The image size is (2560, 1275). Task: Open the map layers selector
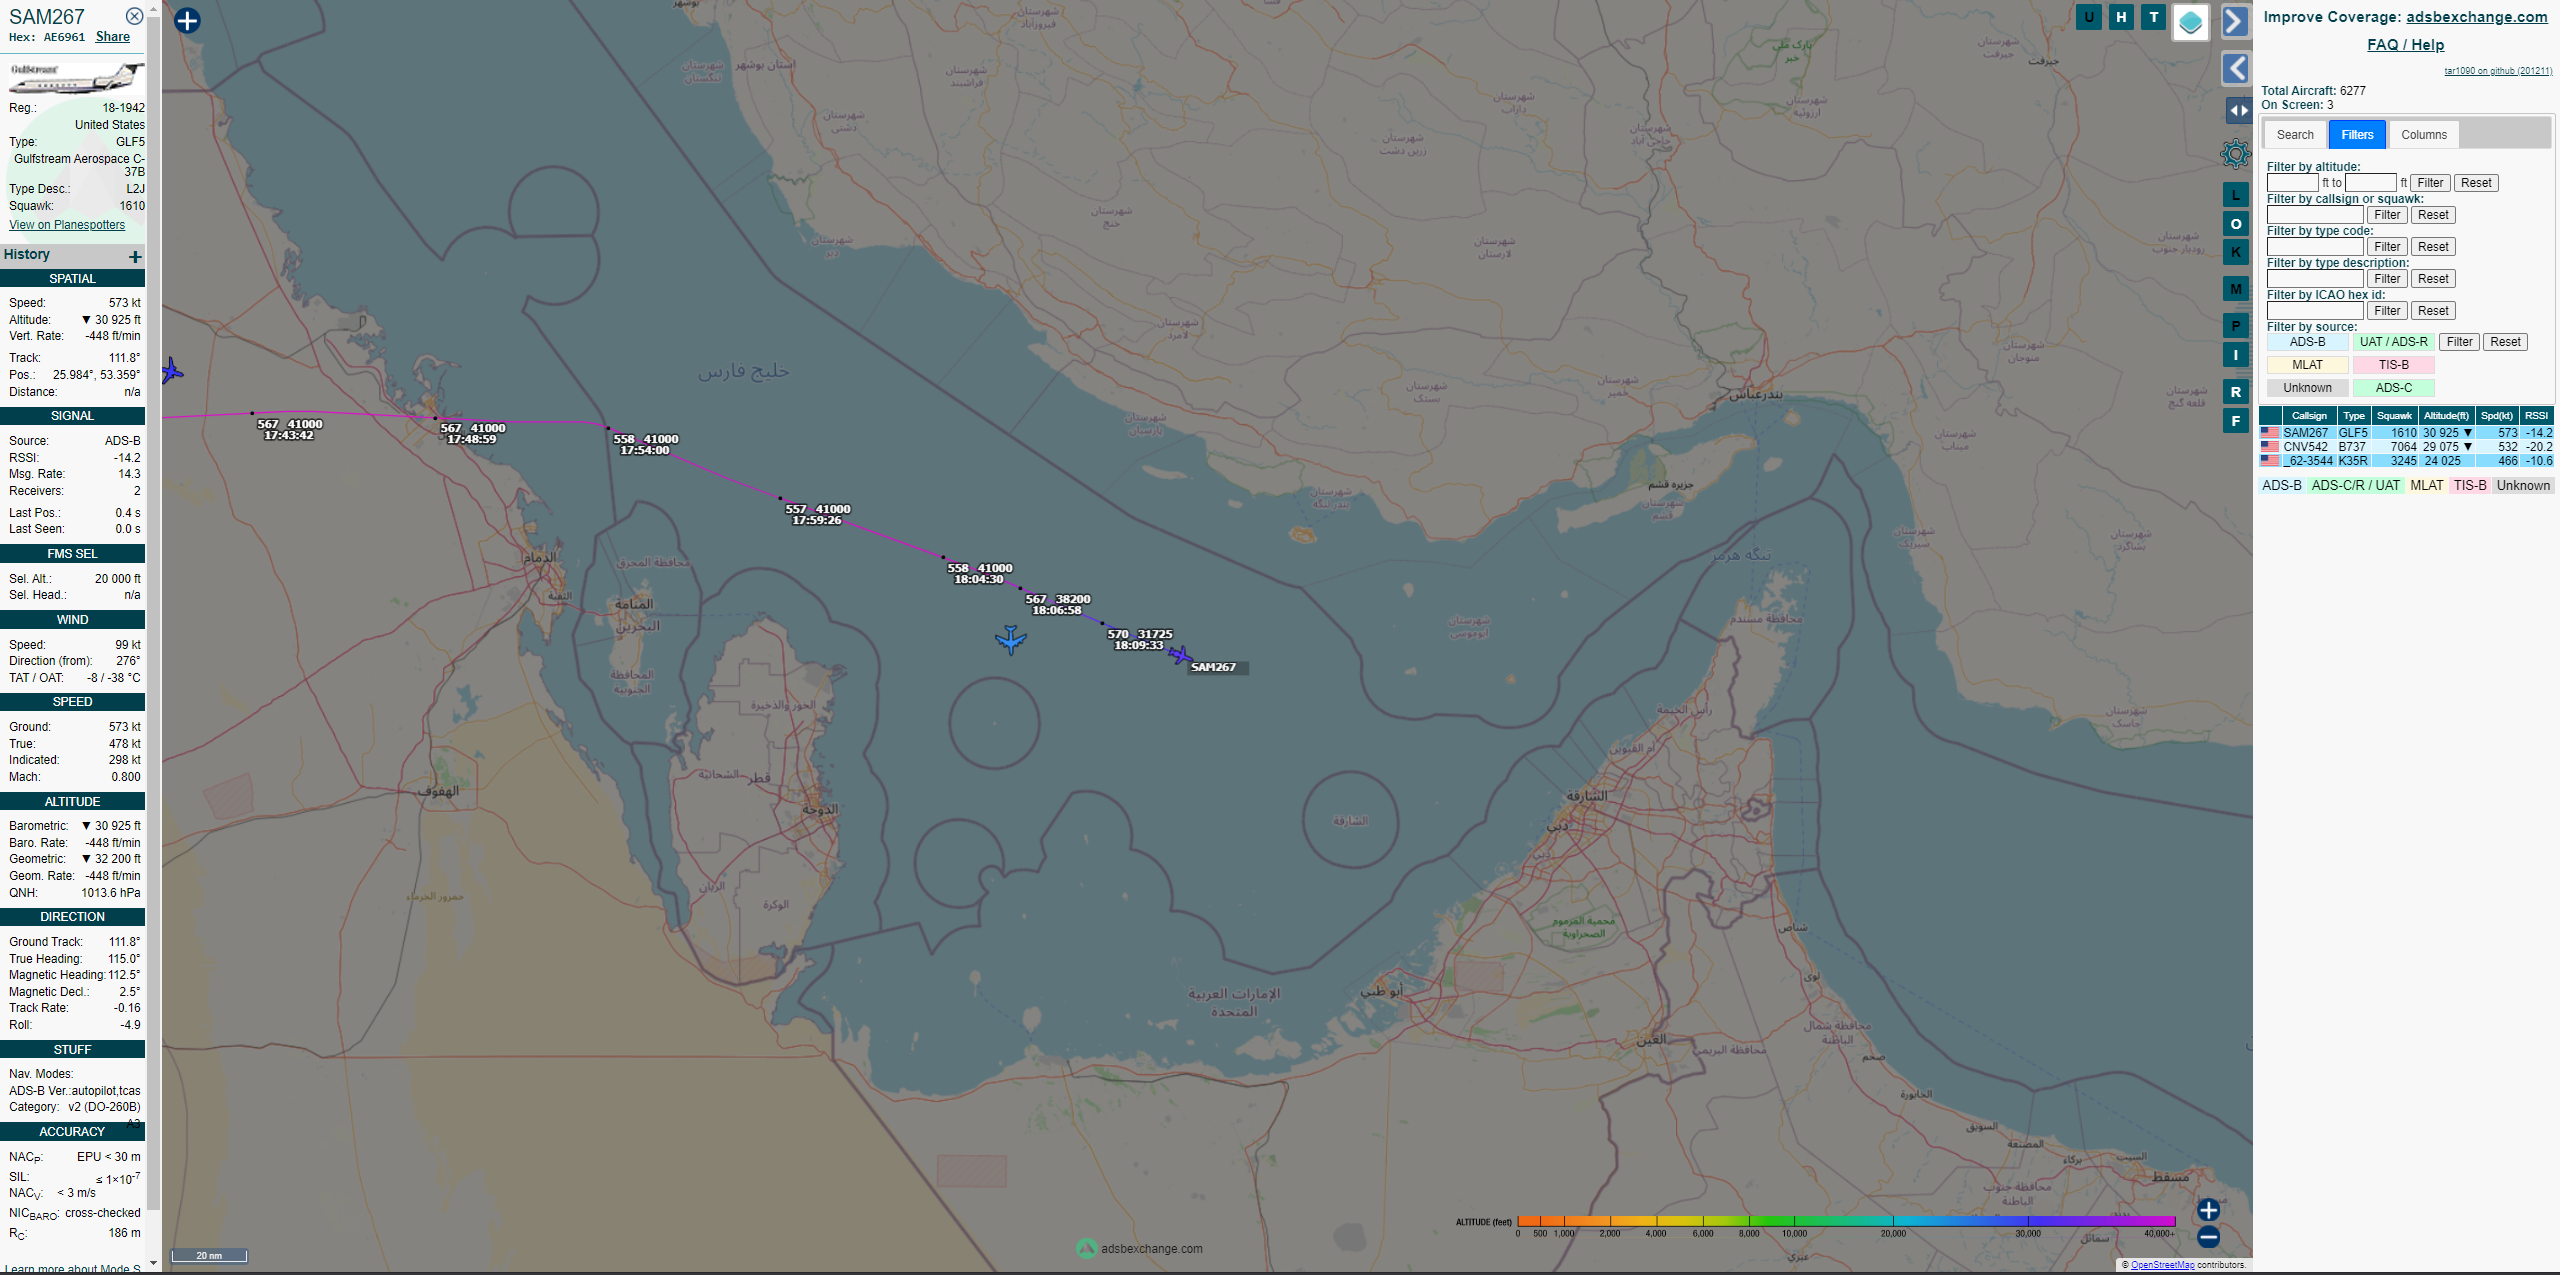pyautogui.click(x=2191, y=22)
